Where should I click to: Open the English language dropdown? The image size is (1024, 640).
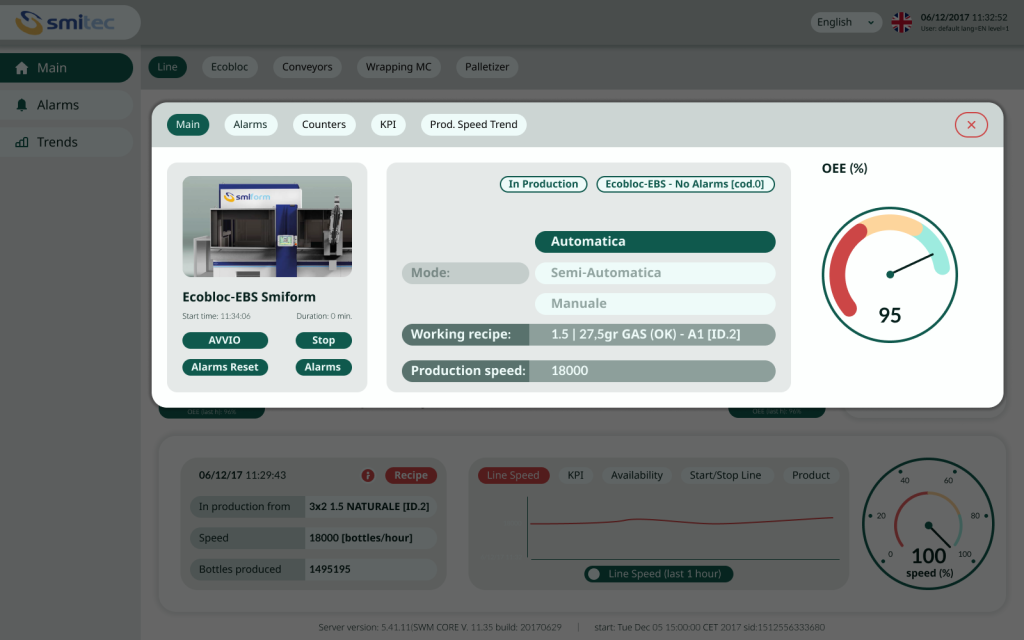point(845,22)
